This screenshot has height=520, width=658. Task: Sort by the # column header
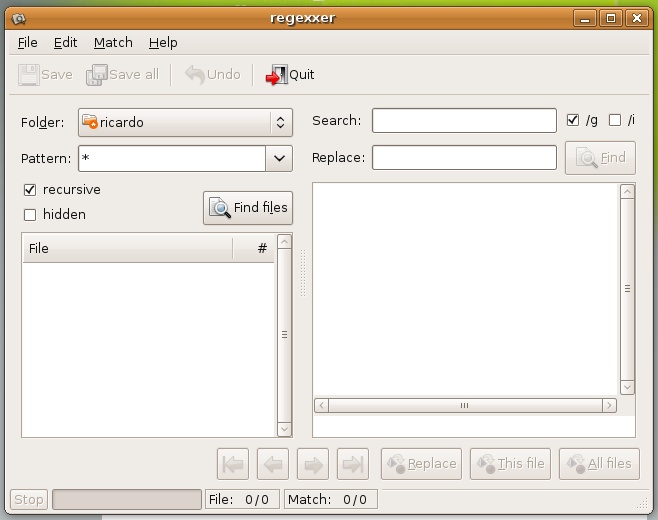[254, 248]
